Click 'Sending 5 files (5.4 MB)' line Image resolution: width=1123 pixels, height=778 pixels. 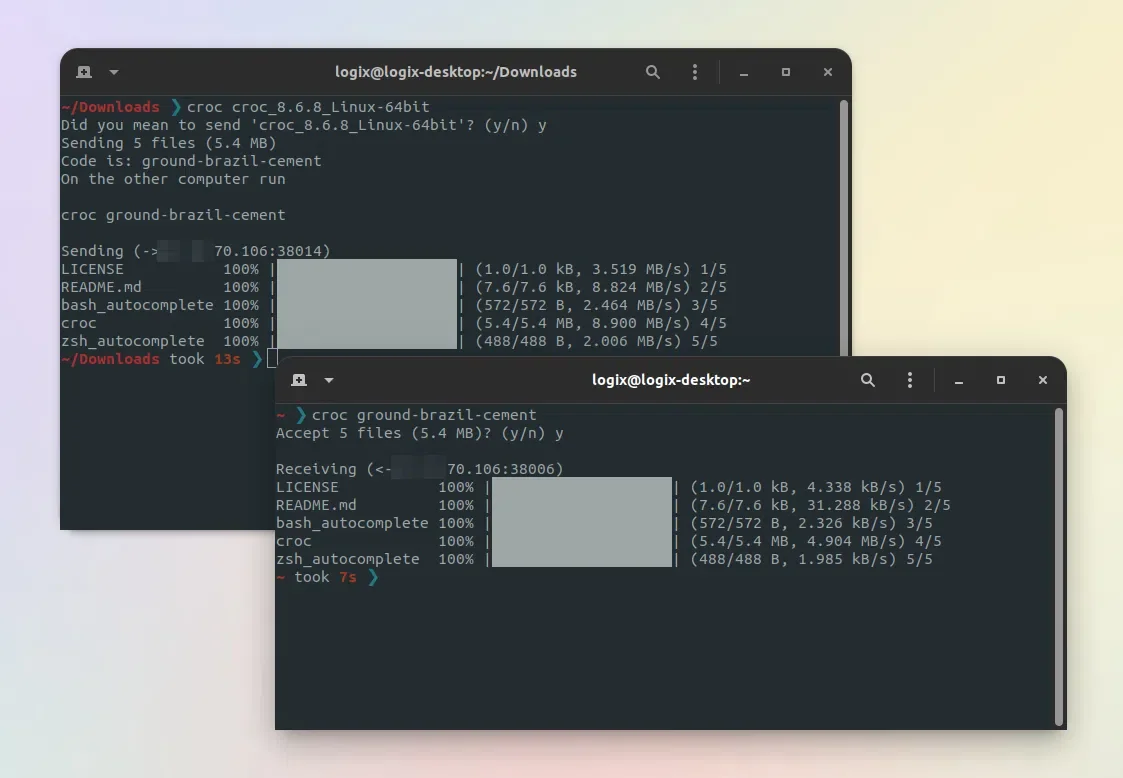tap(168, 143)
